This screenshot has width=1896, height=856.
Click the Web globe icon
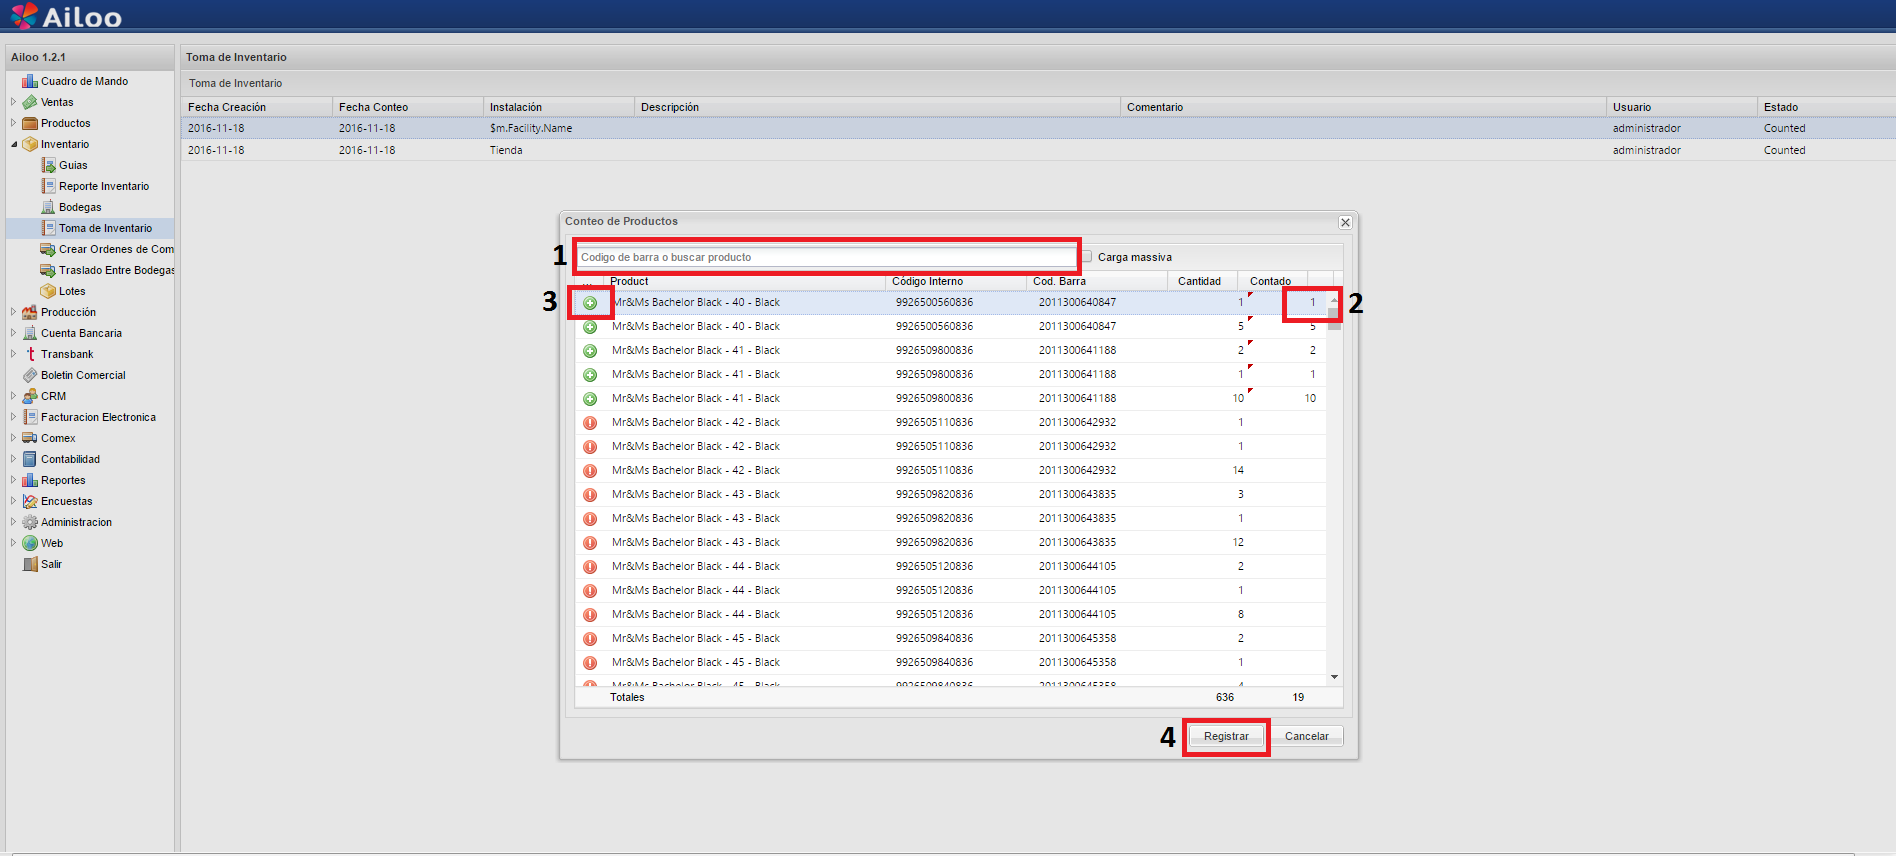click(30, 543)
